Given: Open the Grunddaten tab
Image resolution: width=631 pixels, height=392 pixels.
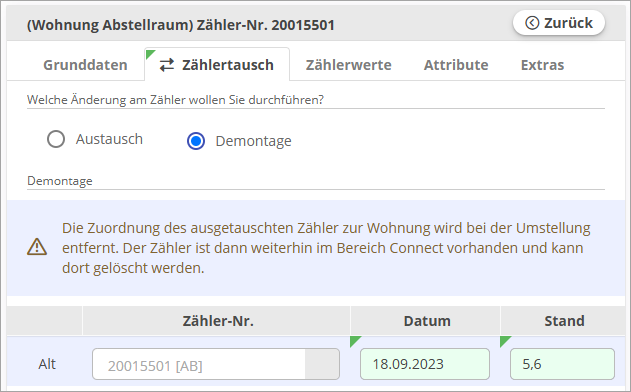Looking at the screenshot, I should pyautogui.click(x=85, y=65).
